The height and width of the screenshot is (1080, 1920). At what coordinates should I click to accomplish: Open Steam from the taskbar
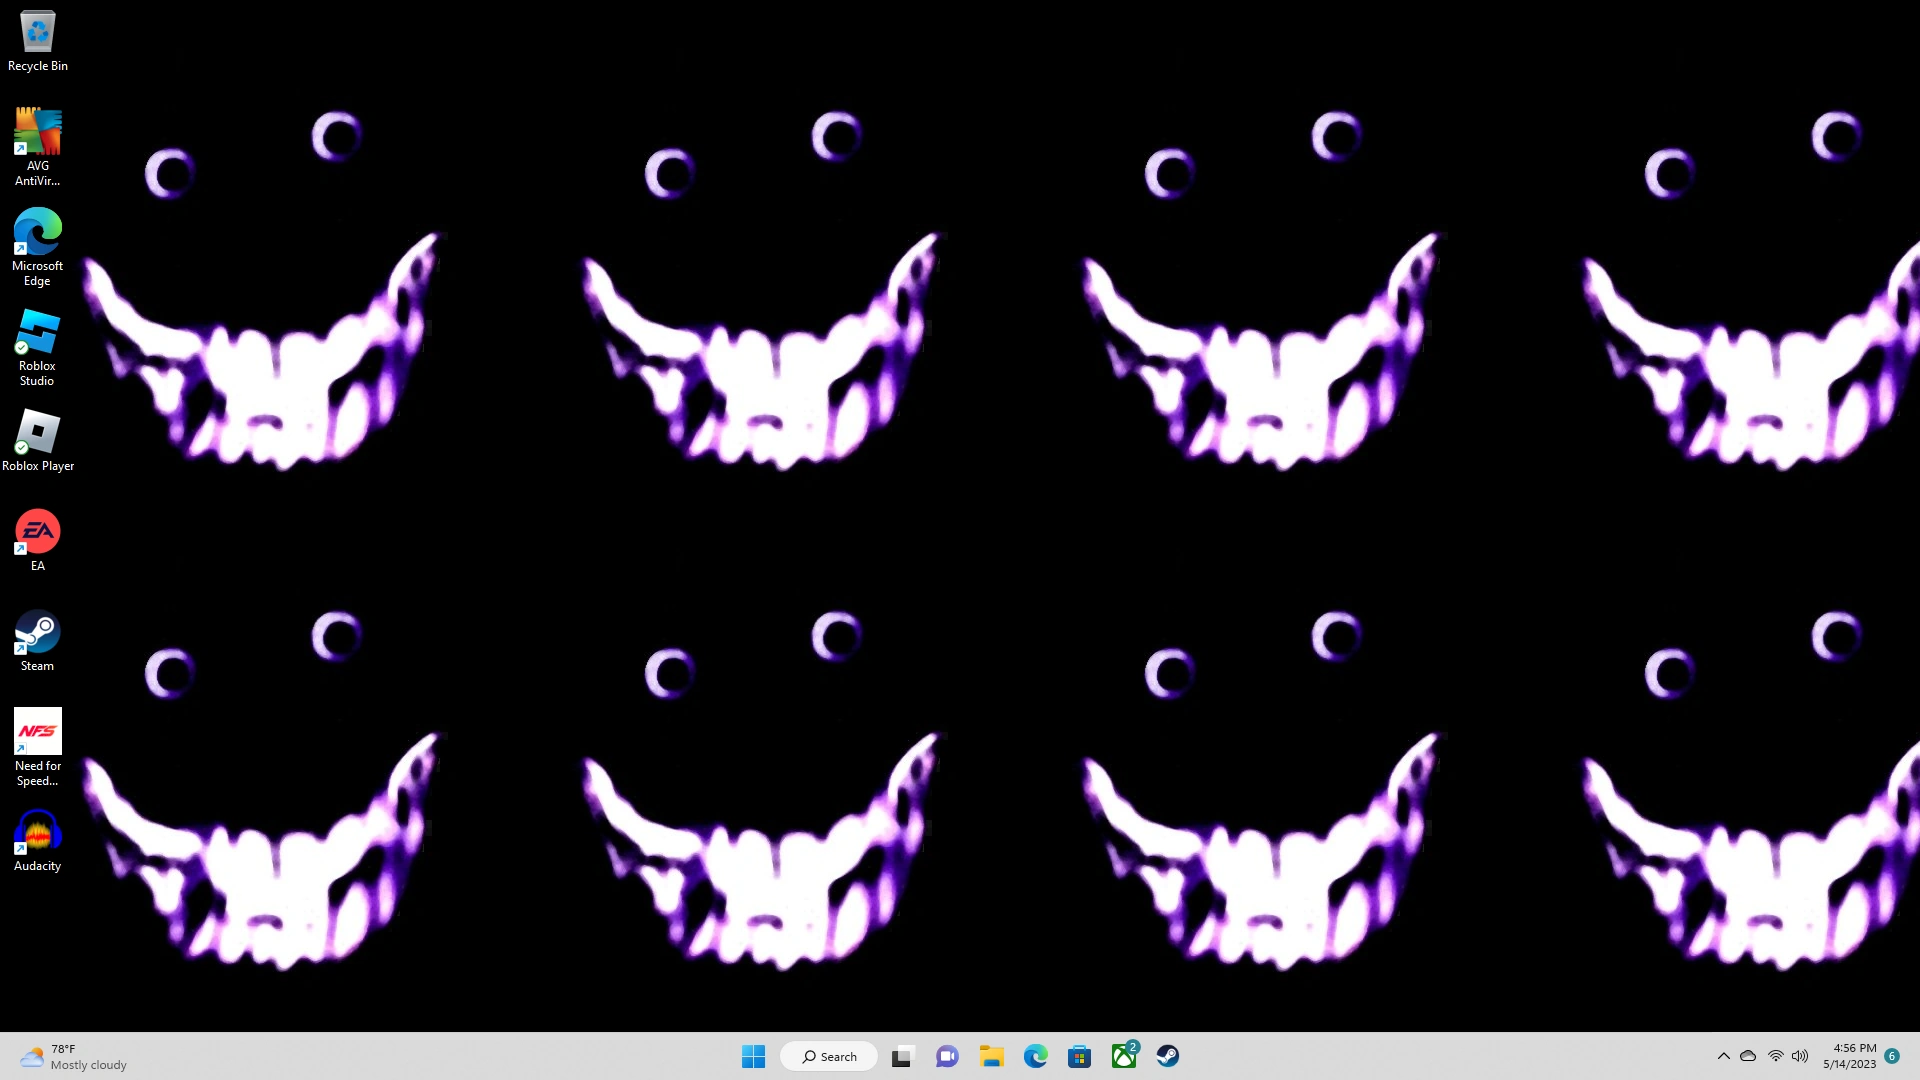coord(1167,1056)
